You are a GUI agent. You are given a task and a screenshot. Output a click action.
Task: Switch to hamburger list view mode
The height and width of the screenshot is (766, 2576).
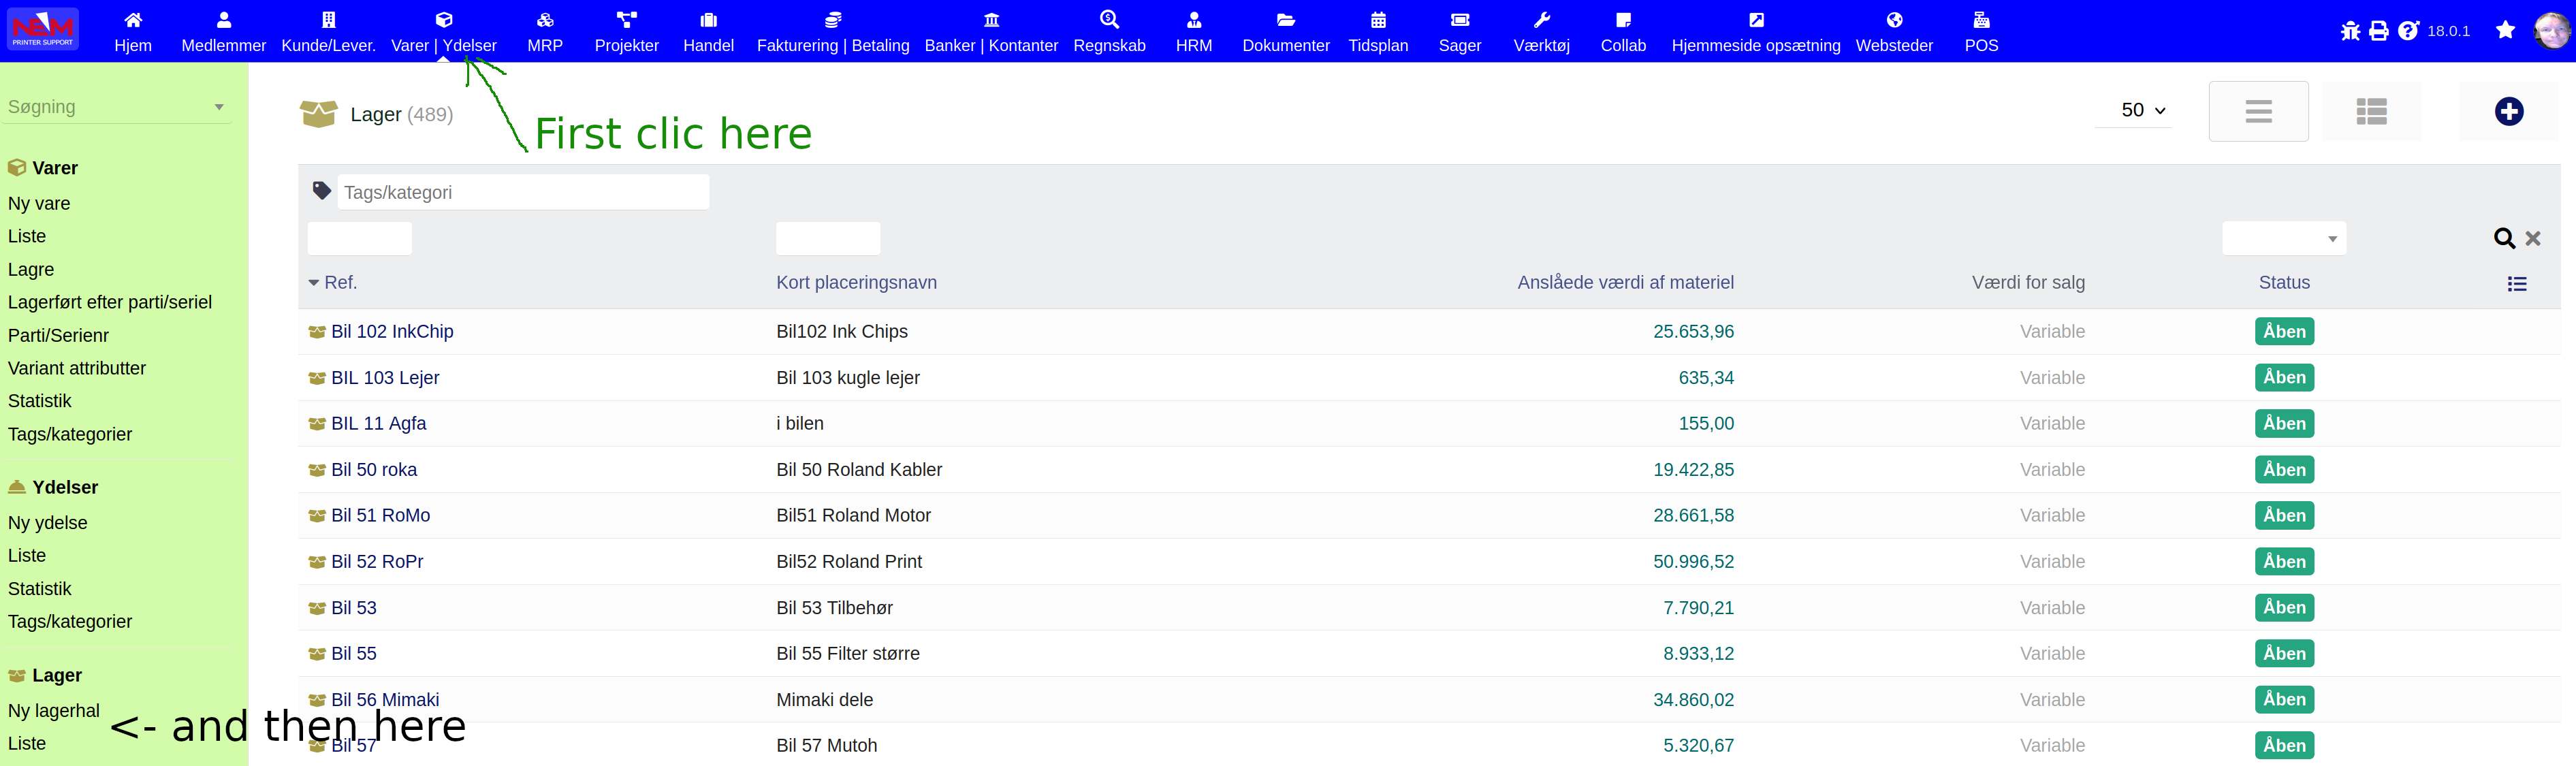click(x=2258, y=111)
